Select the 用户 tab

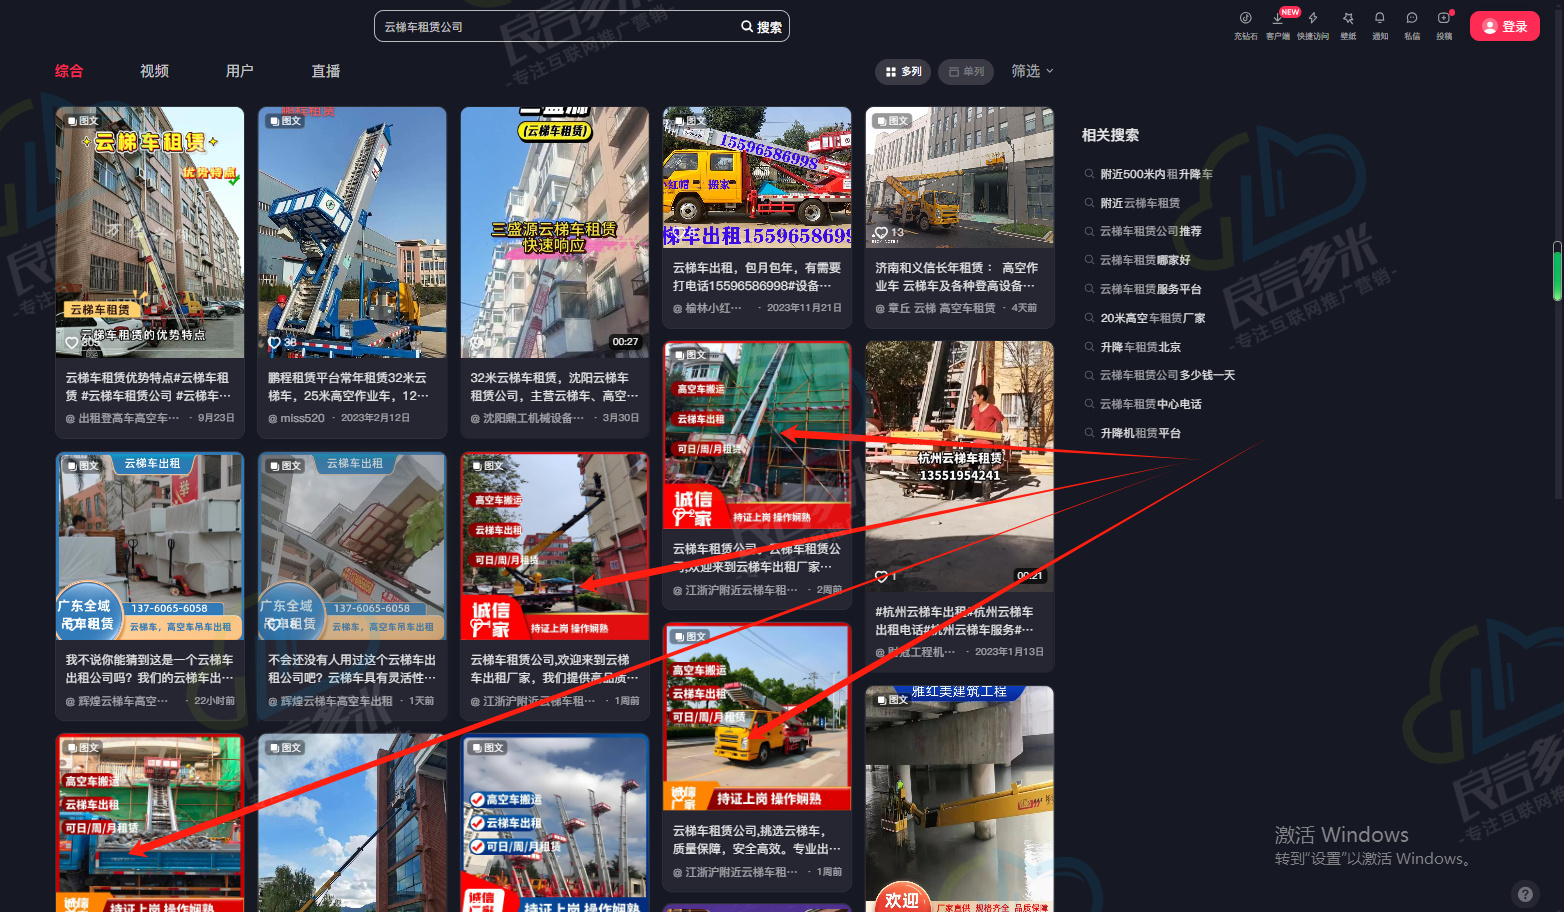coord(240,71)
